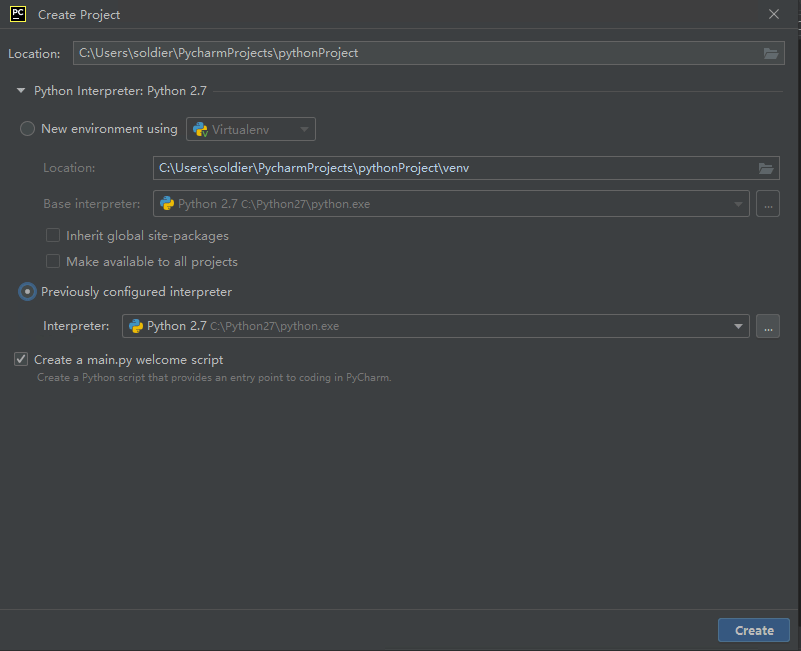Click Virtualenv Python icon in environment dropdown

click(x=201, y=129)
